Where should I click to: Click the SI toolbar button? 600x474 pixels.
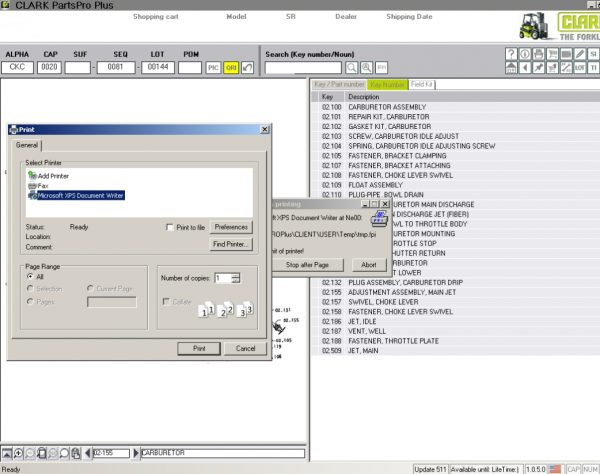pyautogui.click(x=593, y=54)
